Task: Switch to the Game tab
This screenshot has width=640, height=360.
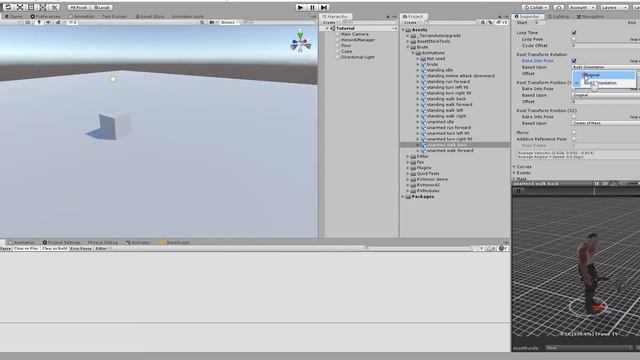Action: [13, 16]
